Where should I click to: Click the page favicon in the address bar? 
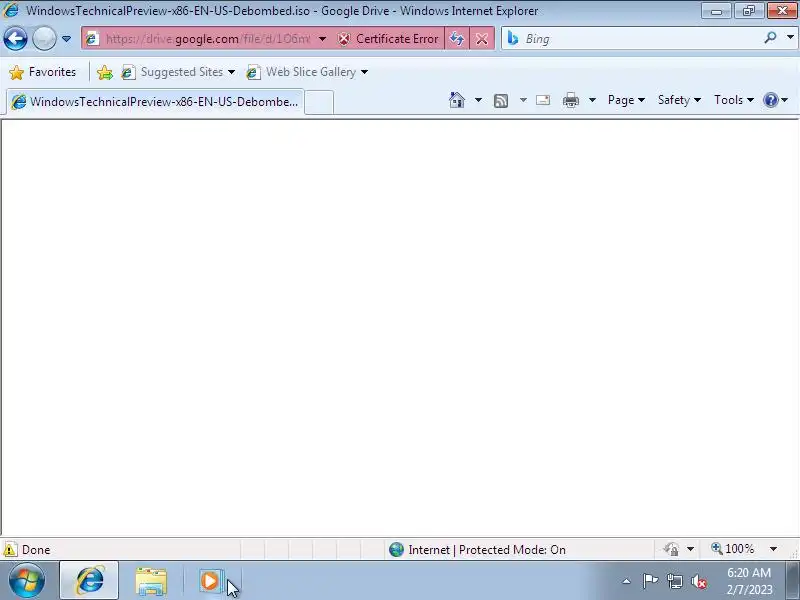(92, 39)
